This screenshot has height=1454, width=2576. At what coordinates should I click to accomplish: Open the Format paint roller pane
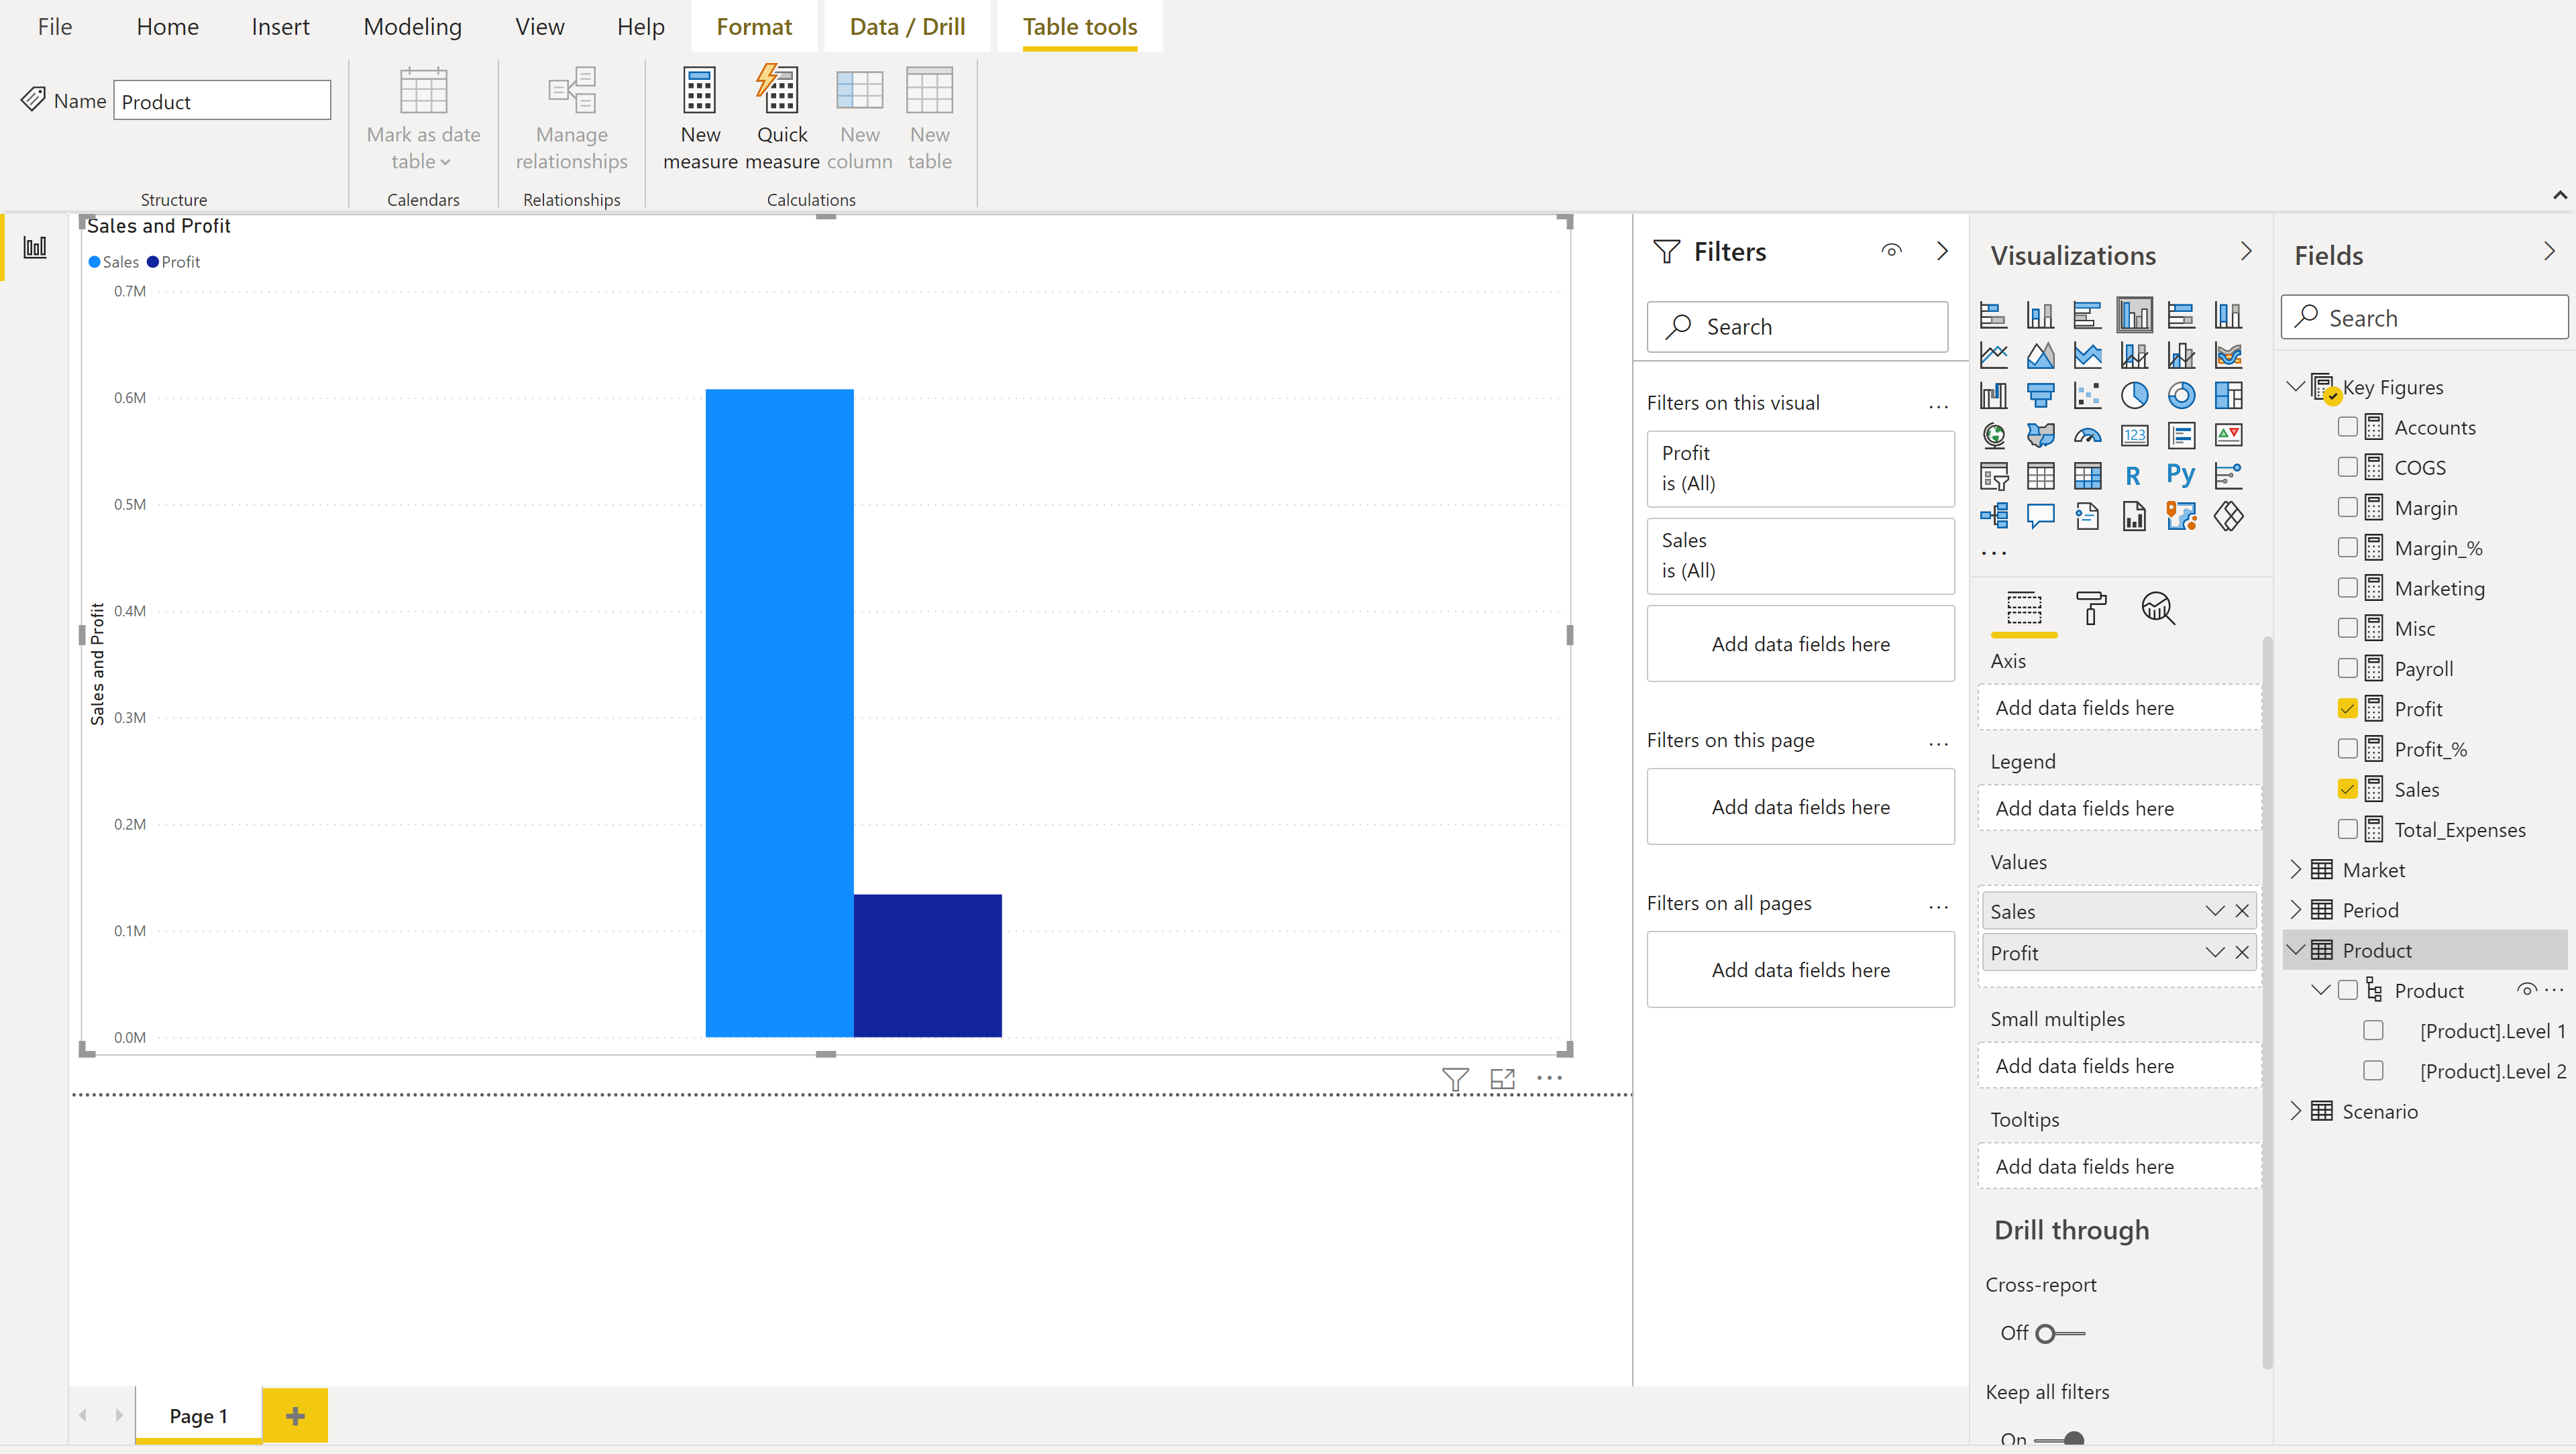tap(2090, 608)
